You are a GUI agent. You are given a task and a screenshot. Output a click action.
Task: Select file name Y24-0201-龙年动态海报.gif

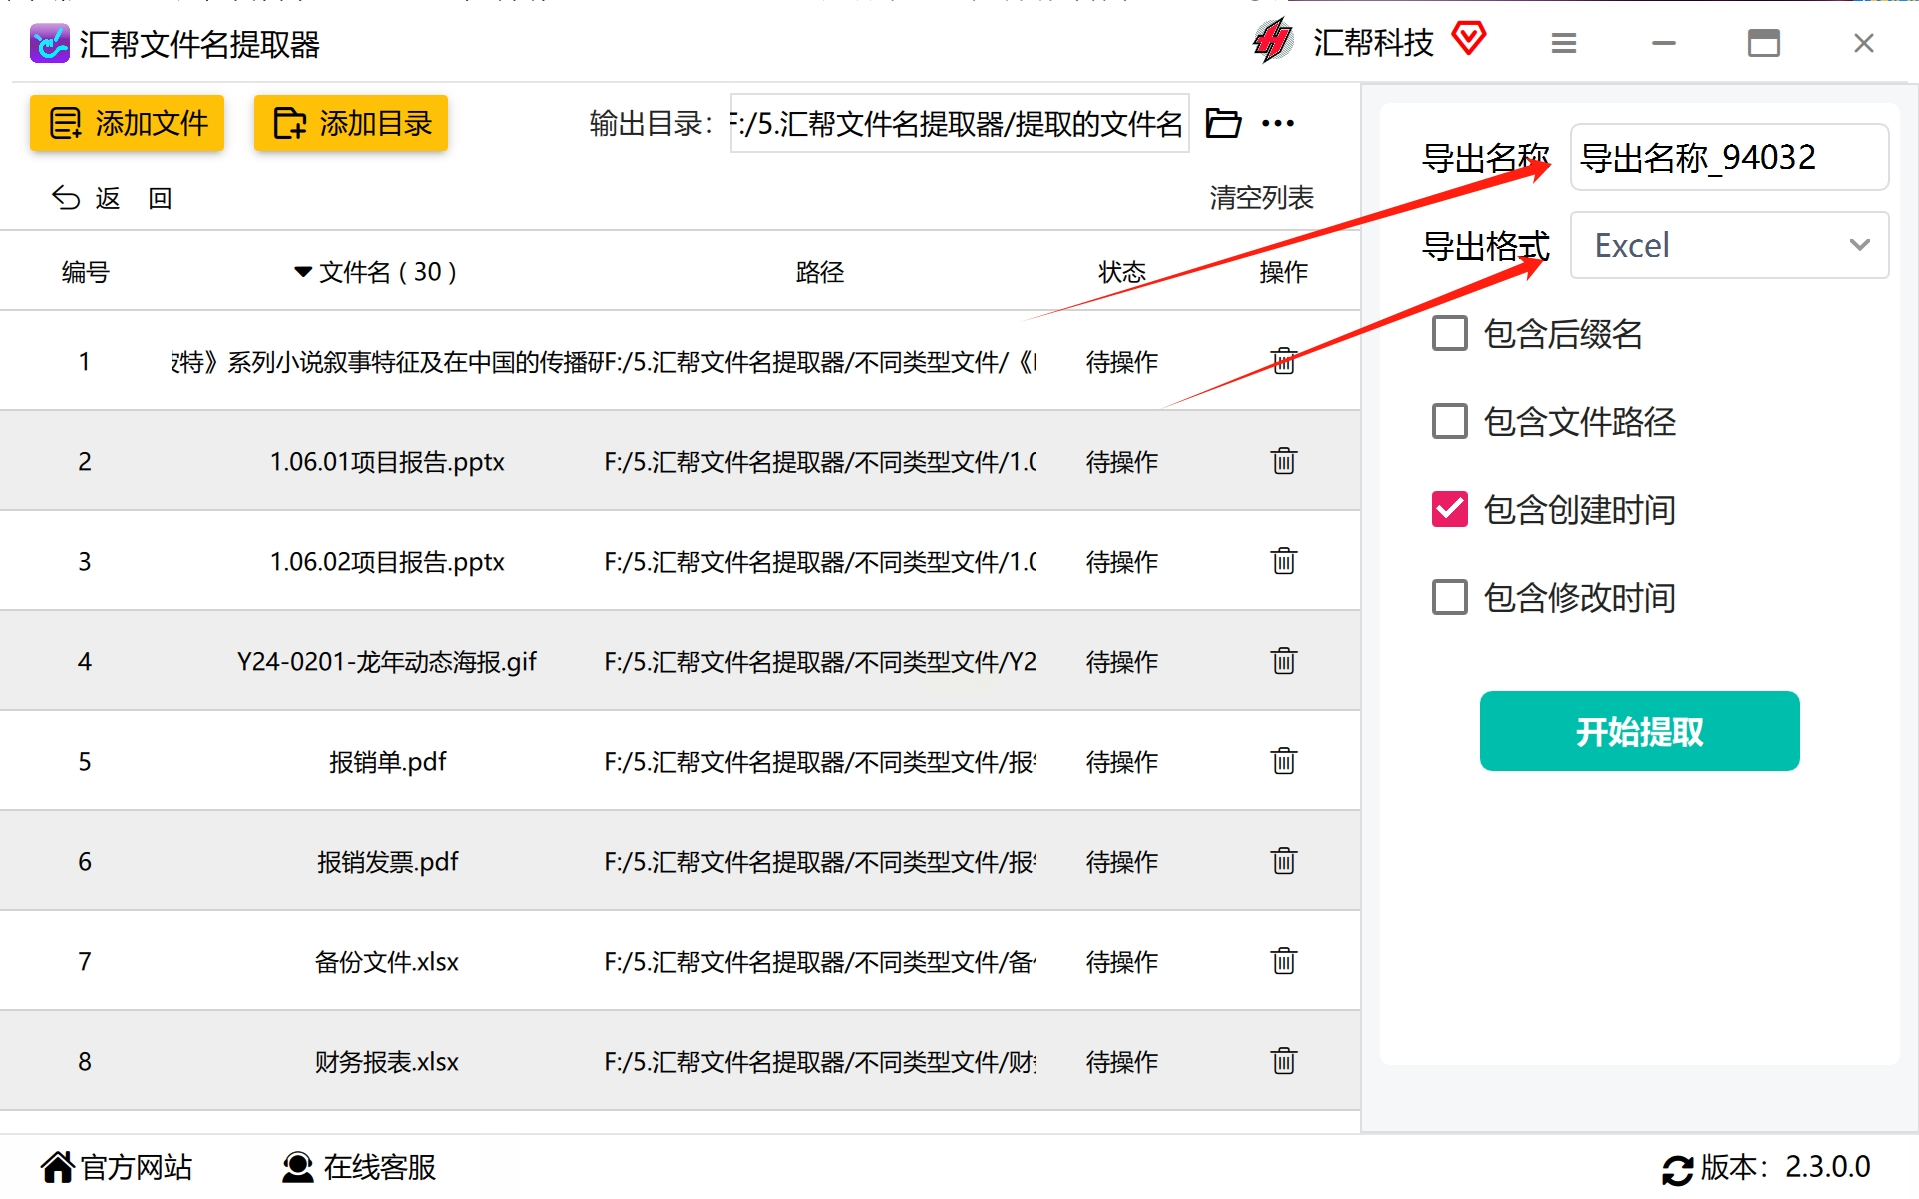(x=387, y=661)
